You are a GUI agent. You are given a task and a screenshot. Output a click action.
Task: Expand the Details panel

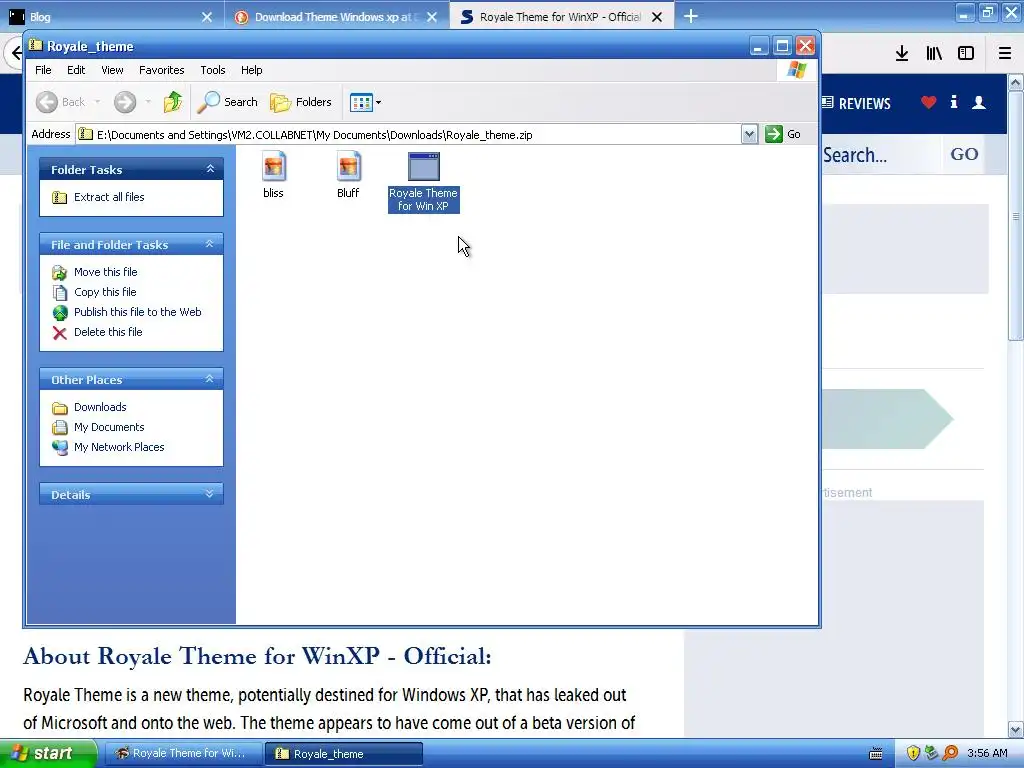pos(210,494)
